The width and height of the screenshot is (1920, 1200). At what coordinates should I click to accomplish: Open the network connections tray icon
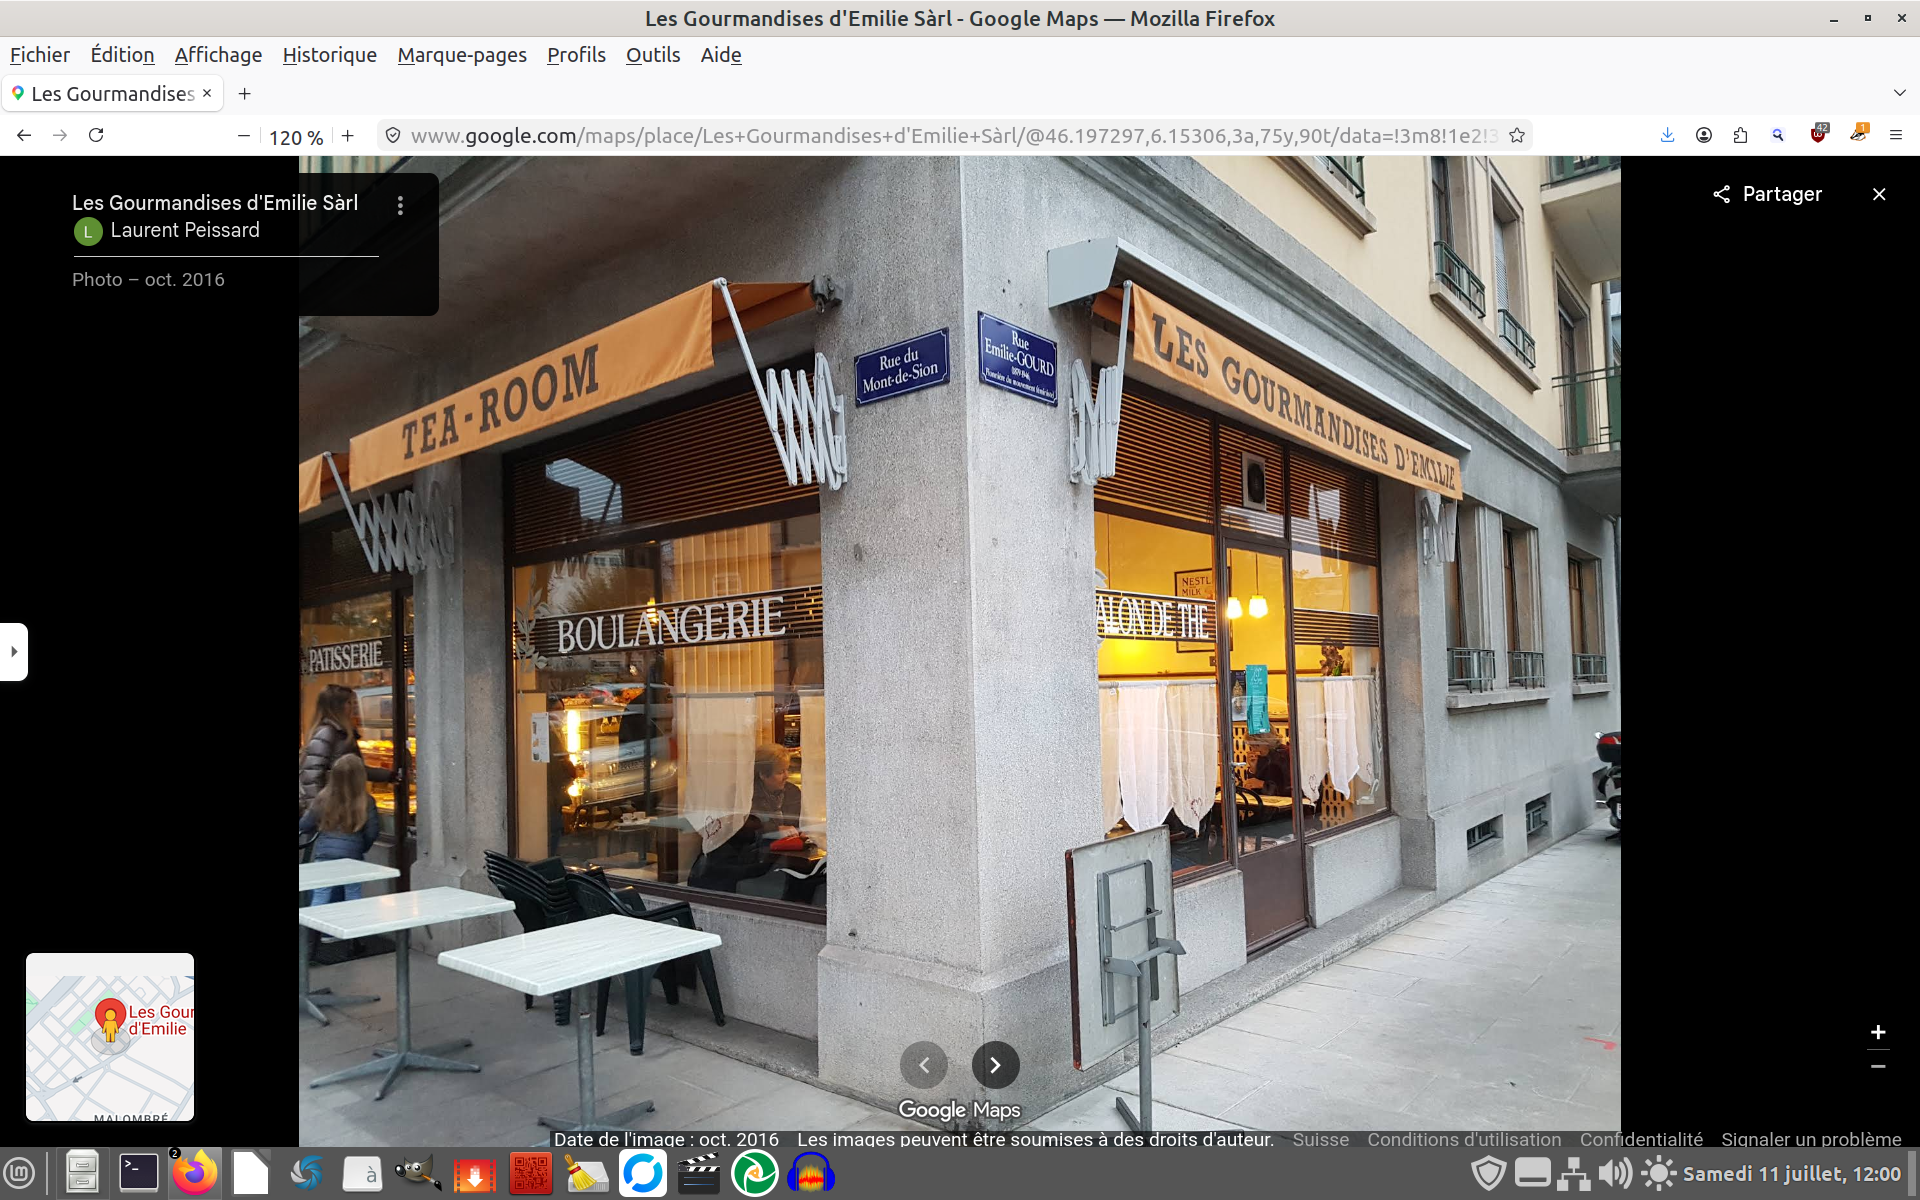click(1574, 1173)
